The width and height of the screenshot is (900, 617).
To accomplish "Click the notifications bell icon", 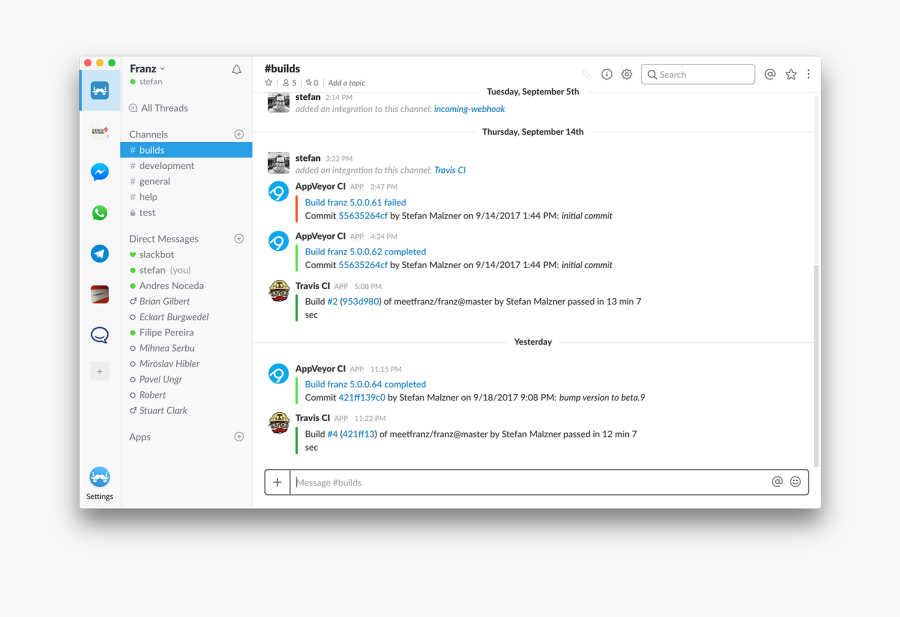I will pyautogui.click(x=237, y=70).
